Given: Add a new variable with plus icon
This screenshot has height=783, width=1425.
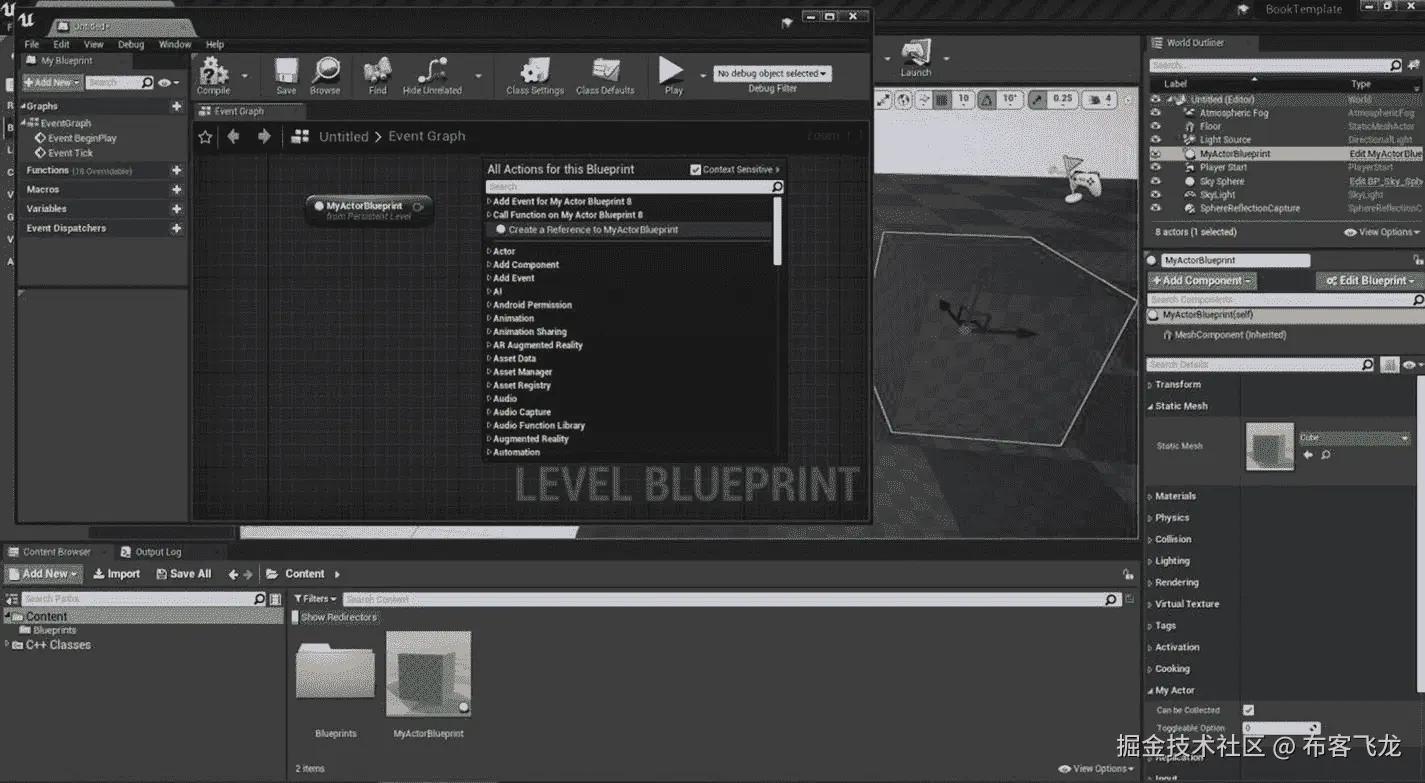Looking at the screenshot, I should pos(177,209).
